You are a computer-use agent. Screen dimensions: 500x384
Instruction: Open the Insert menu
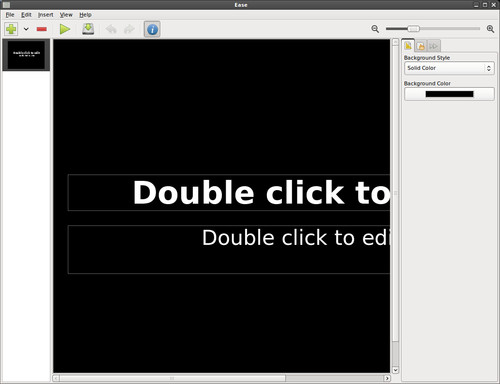point(45,15)
